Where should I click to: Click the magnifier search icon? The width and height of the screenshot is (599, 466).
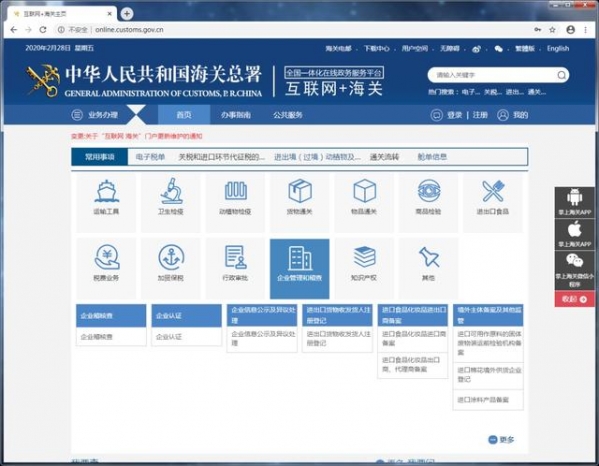[x=561, y=75]
